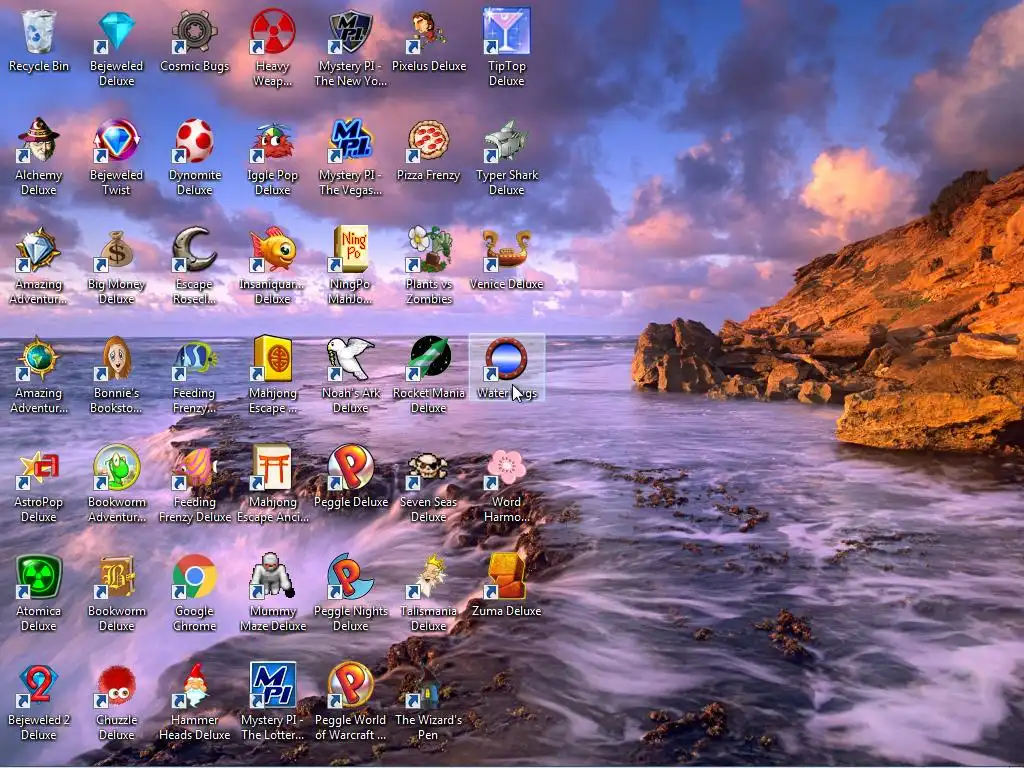The height and width of the screenshot is (768, 1024).
Task: Select Word Harmony pink flower icon
Action: (x=506, y=468)
